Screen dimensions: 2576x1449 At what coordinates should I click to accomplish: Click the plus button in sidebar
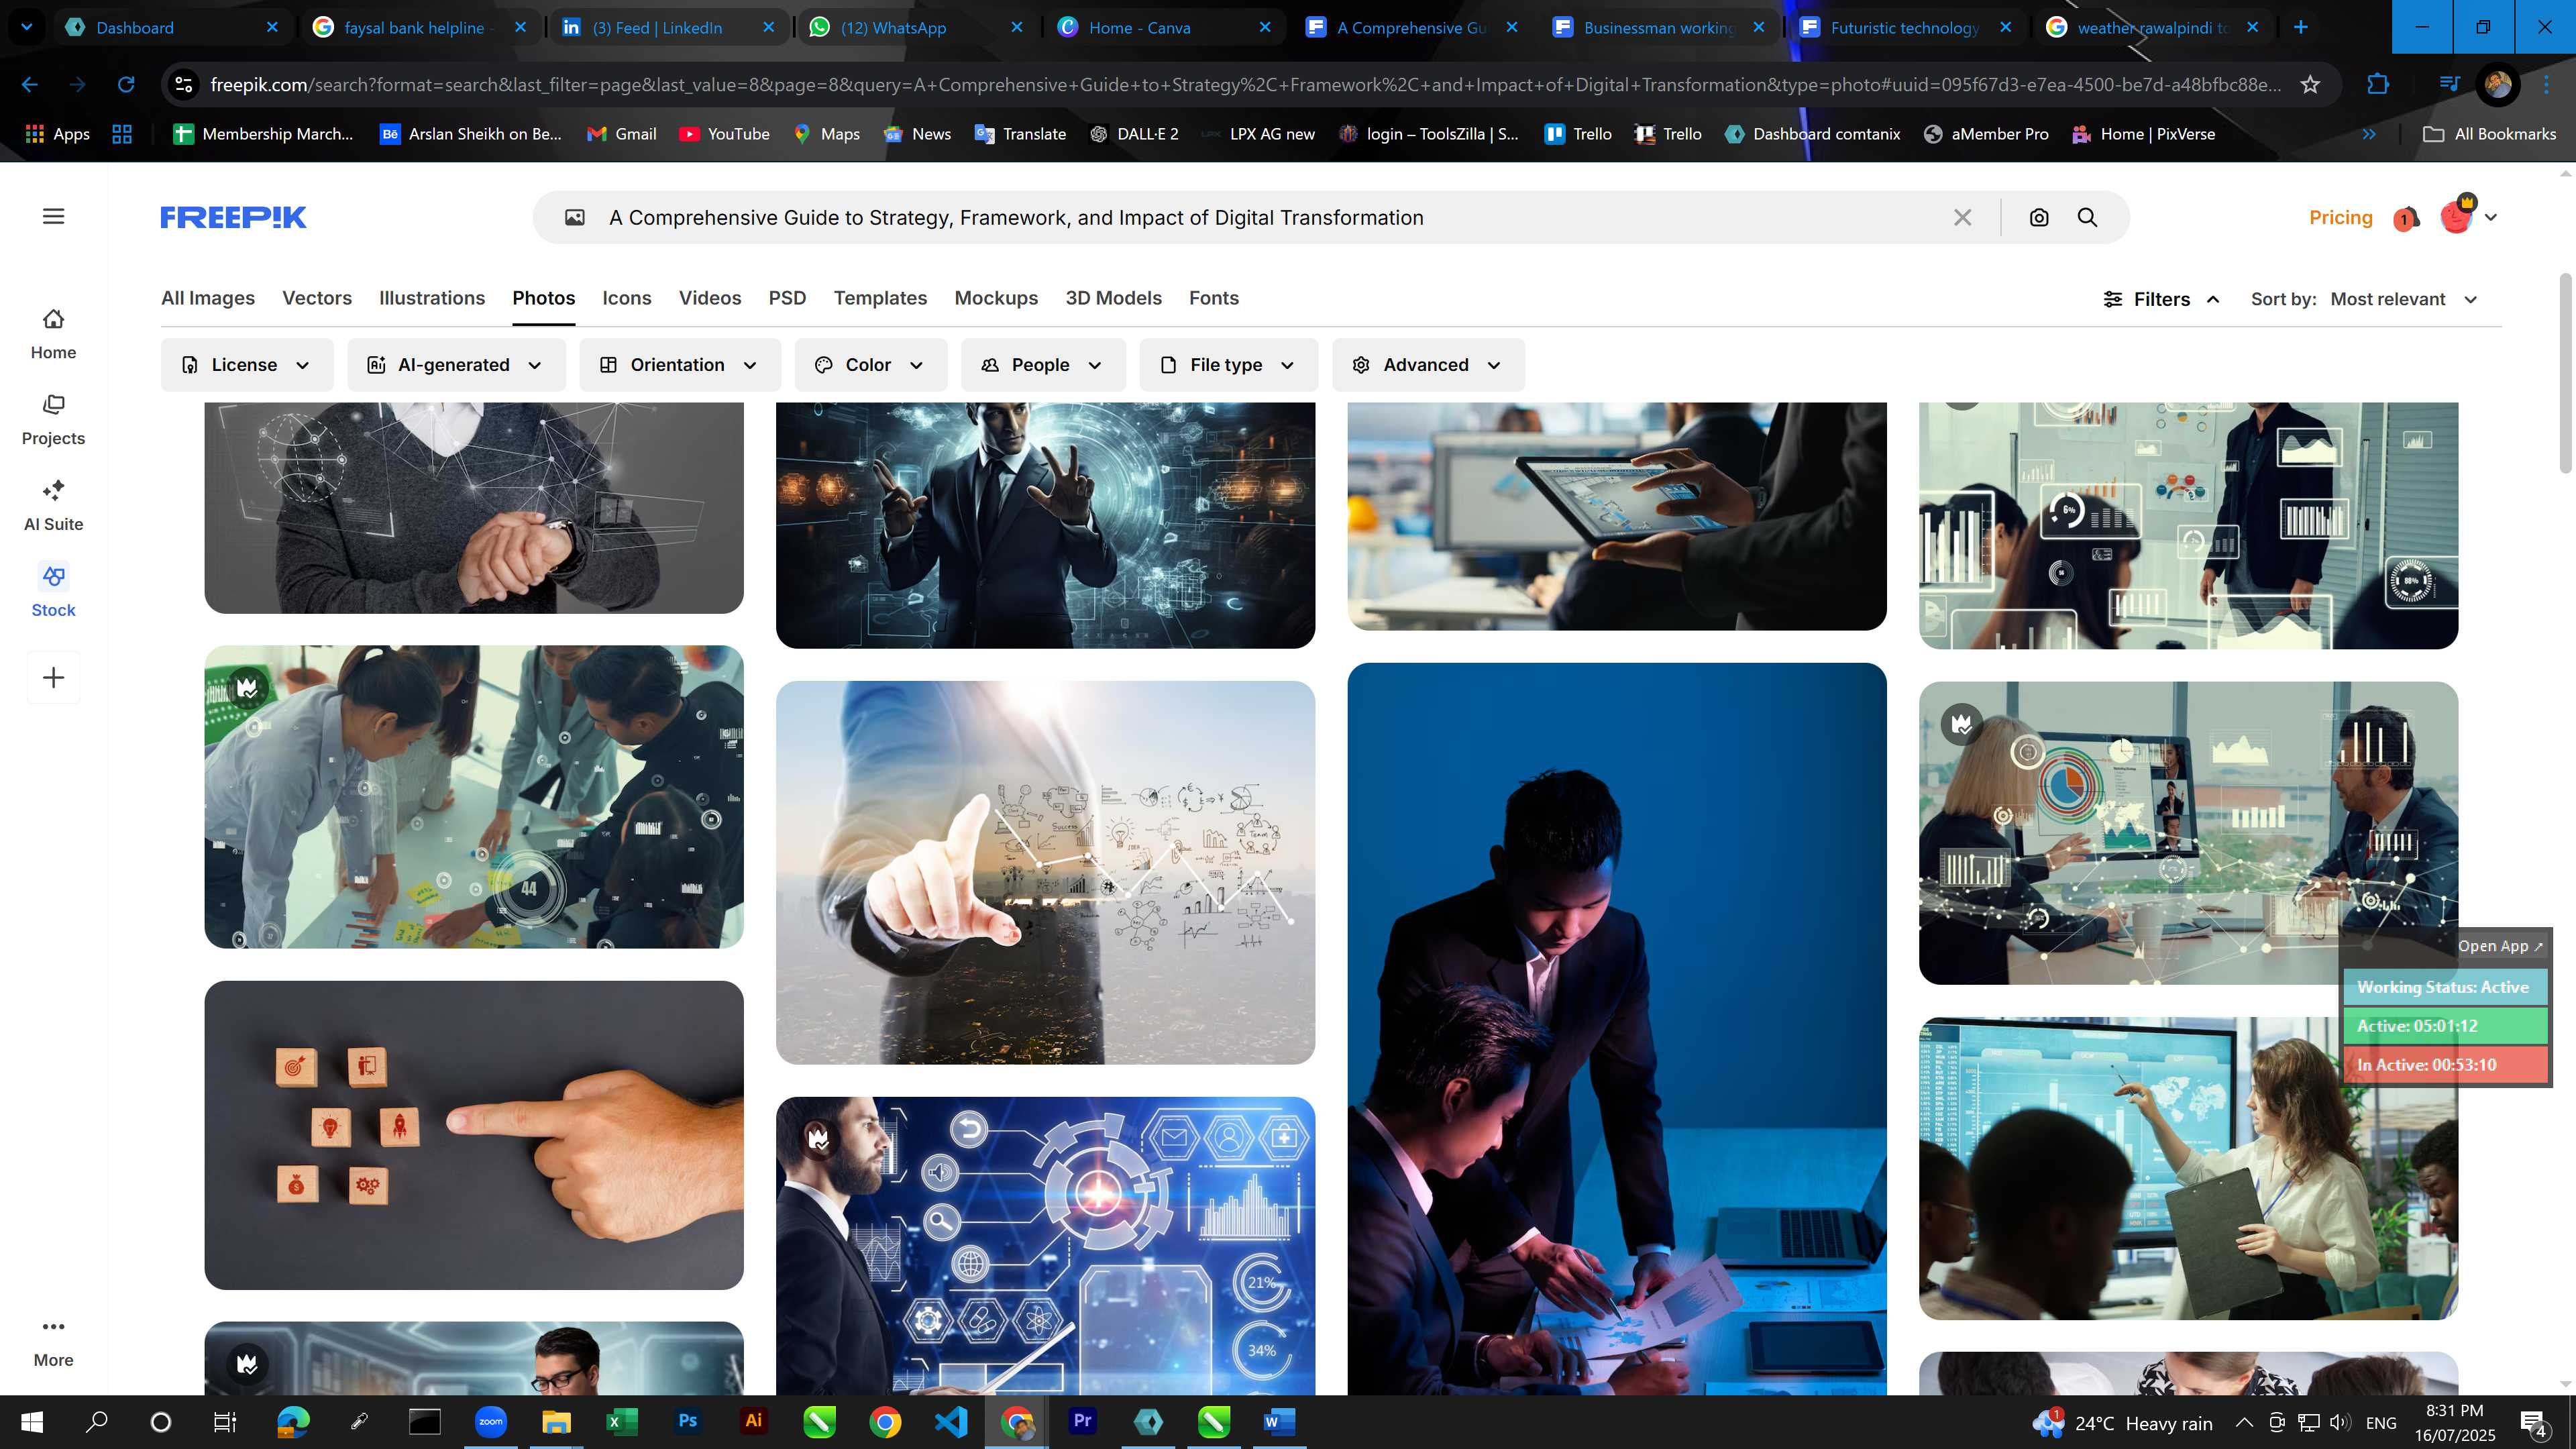pyautogui.click(x=53, y=677)
